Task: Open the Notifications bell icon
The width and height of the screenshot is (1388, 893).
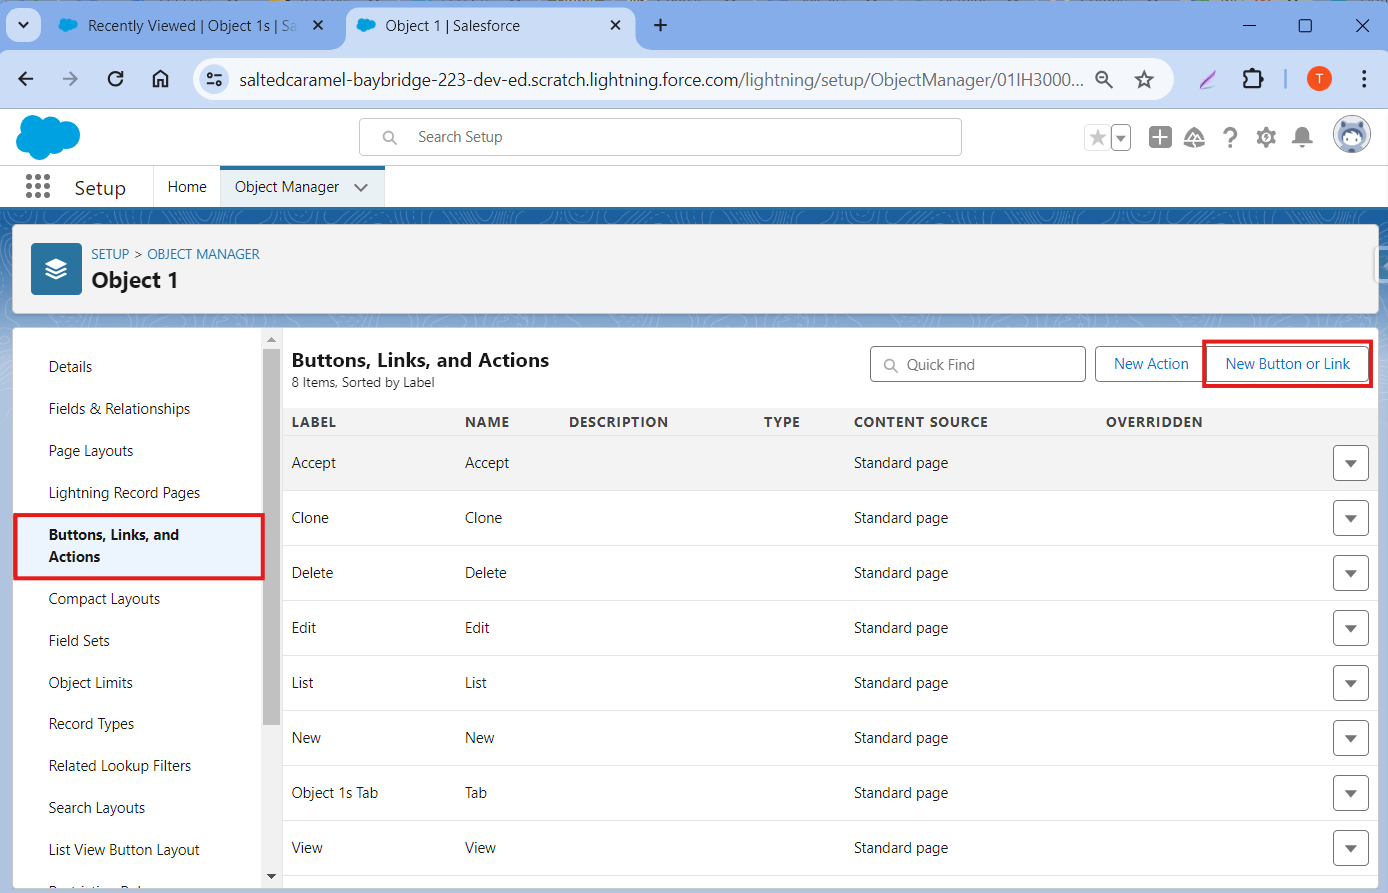Action: 1302,138
